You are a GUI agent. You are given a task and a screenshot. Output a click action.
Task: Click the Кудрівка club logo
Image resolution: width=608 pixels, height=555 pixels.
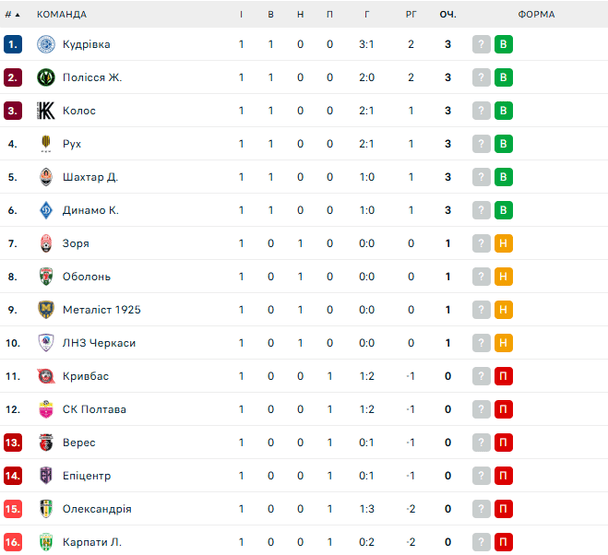46,44
